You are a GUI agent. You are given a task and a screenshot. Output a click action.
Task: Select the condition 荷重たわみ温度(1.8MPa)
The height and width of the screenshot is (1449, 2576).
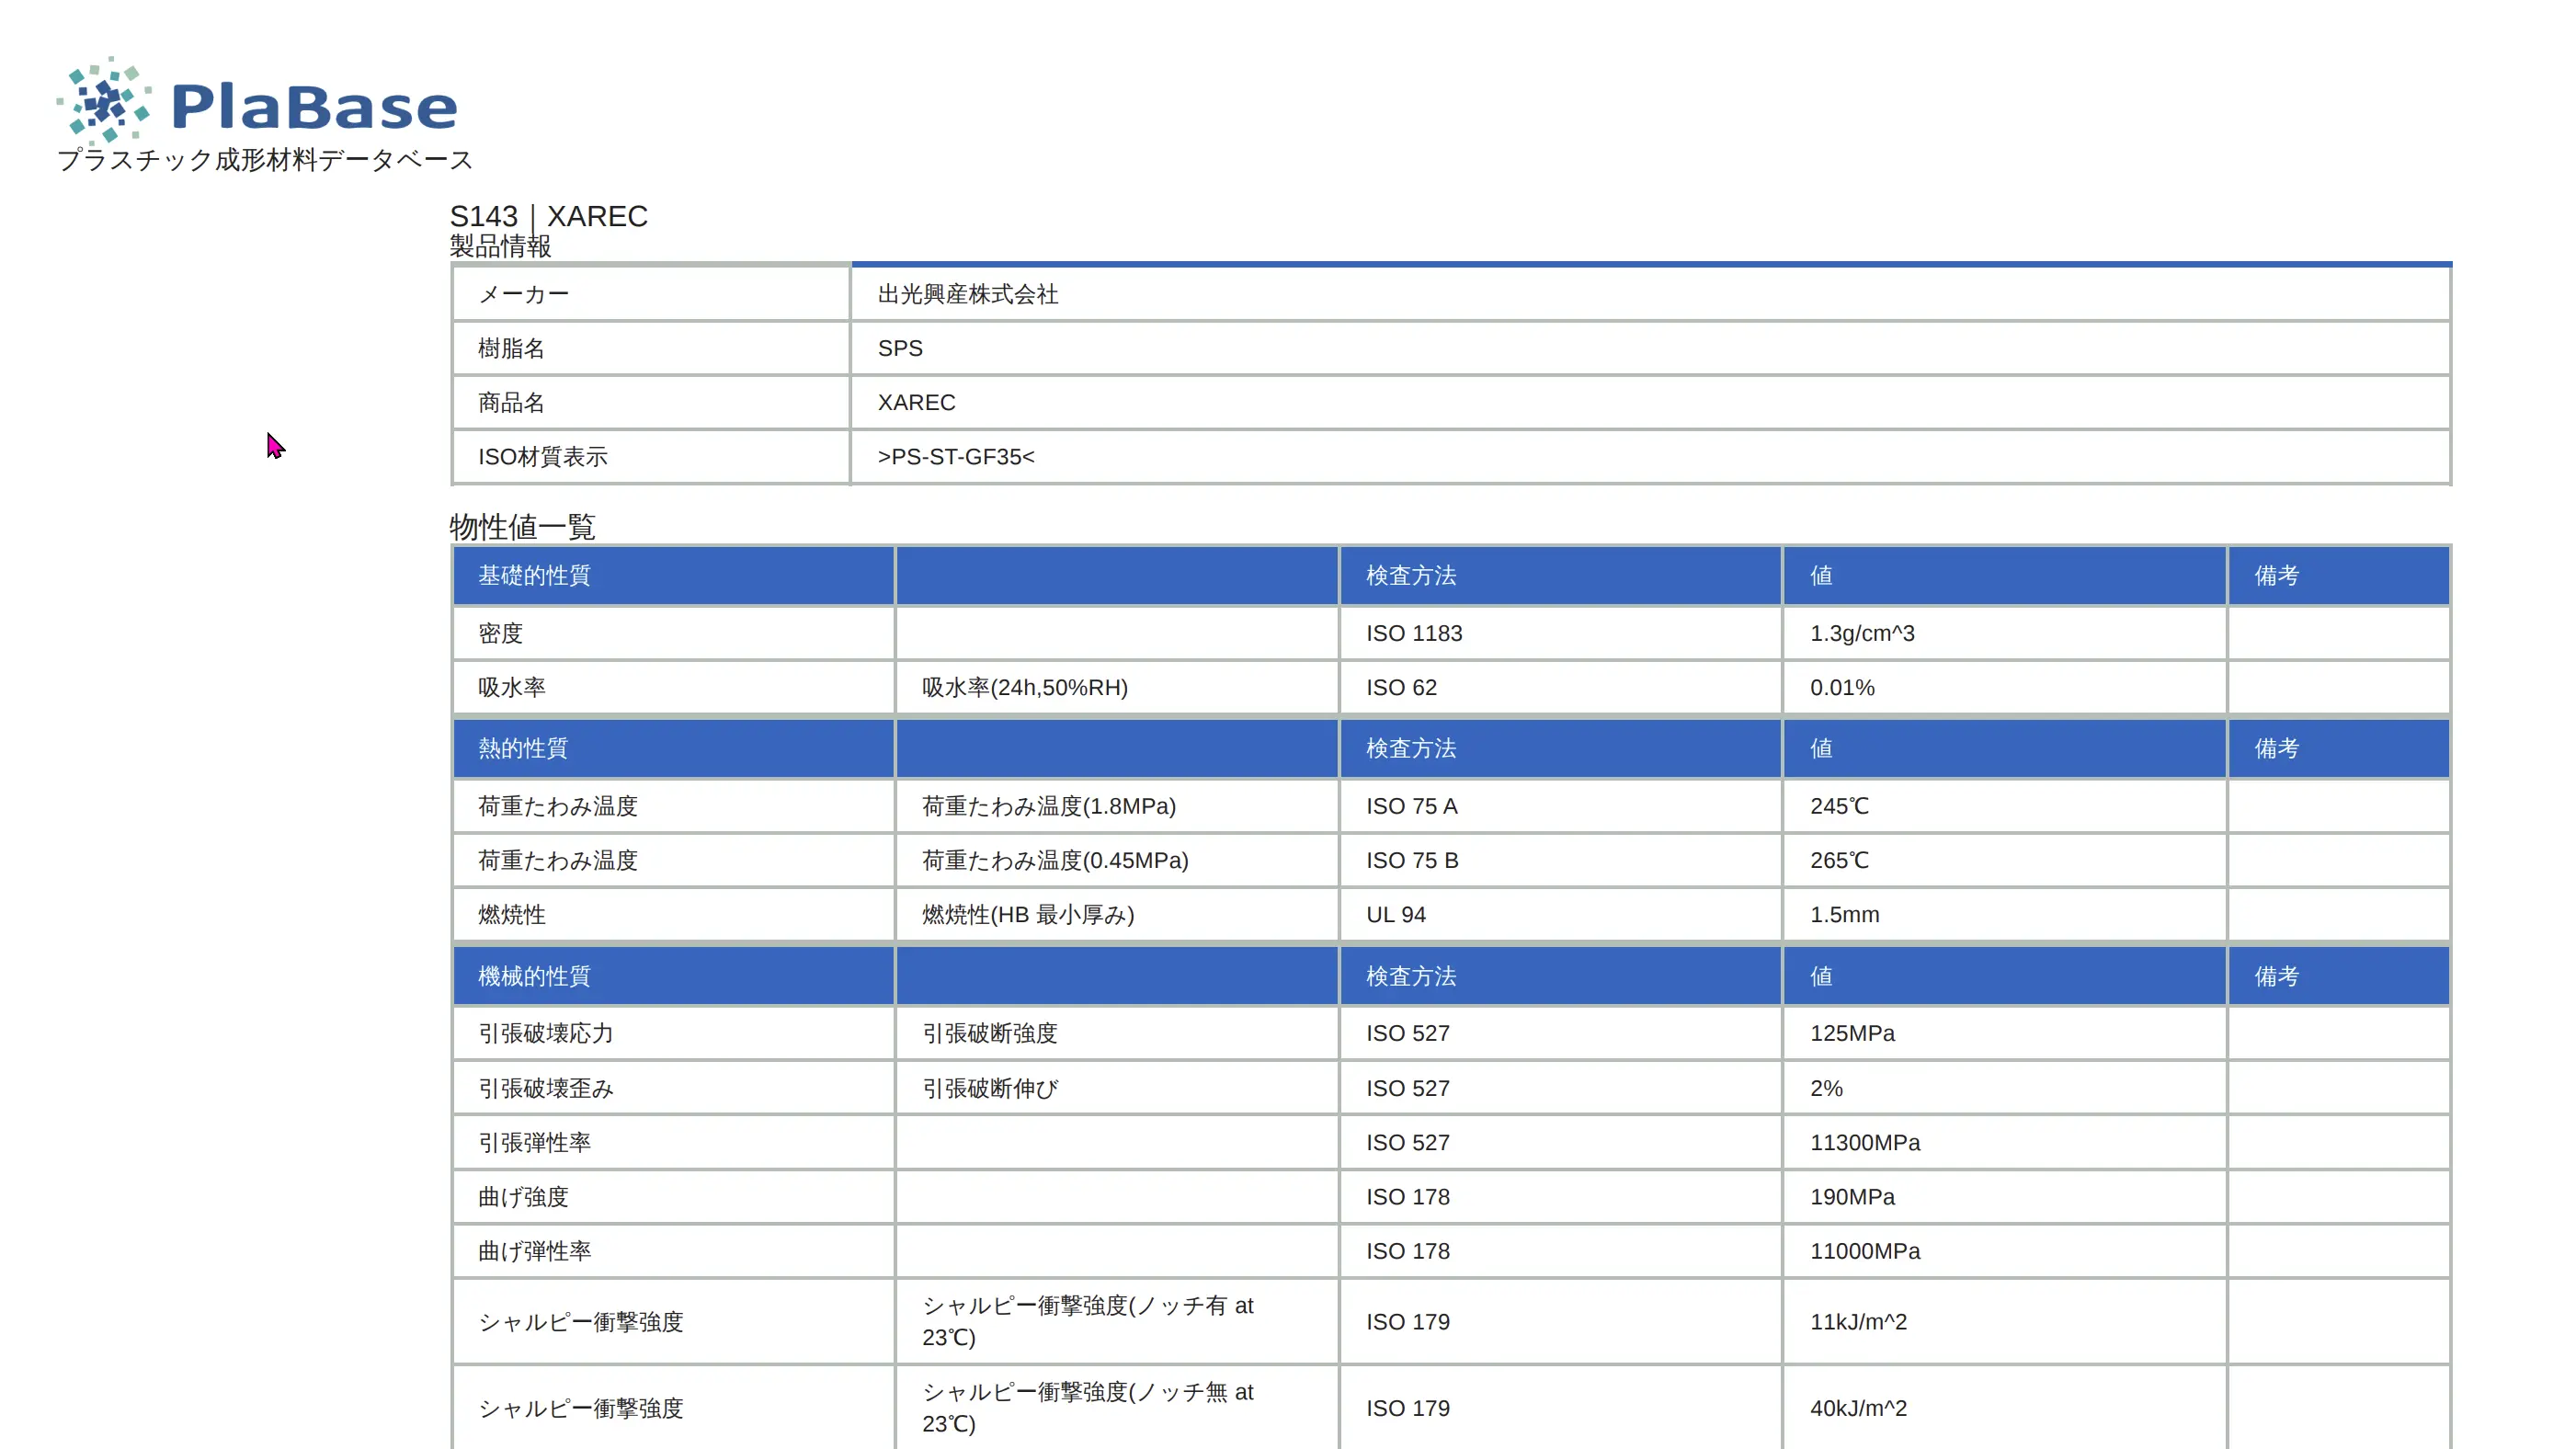(x=1048, y=806)
